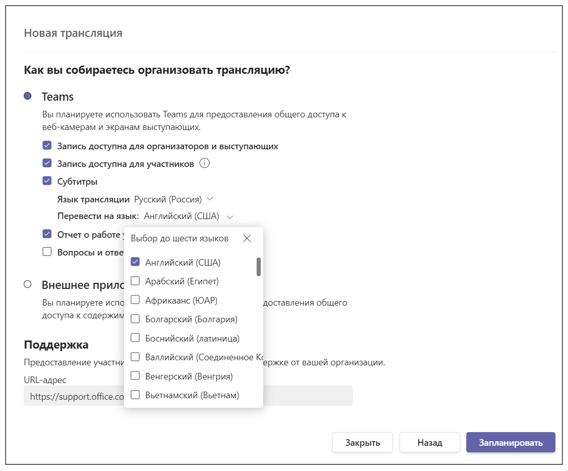Select the Внешнее приложение radio button
This screenshot has width=568, height=471.
[28, 284]
